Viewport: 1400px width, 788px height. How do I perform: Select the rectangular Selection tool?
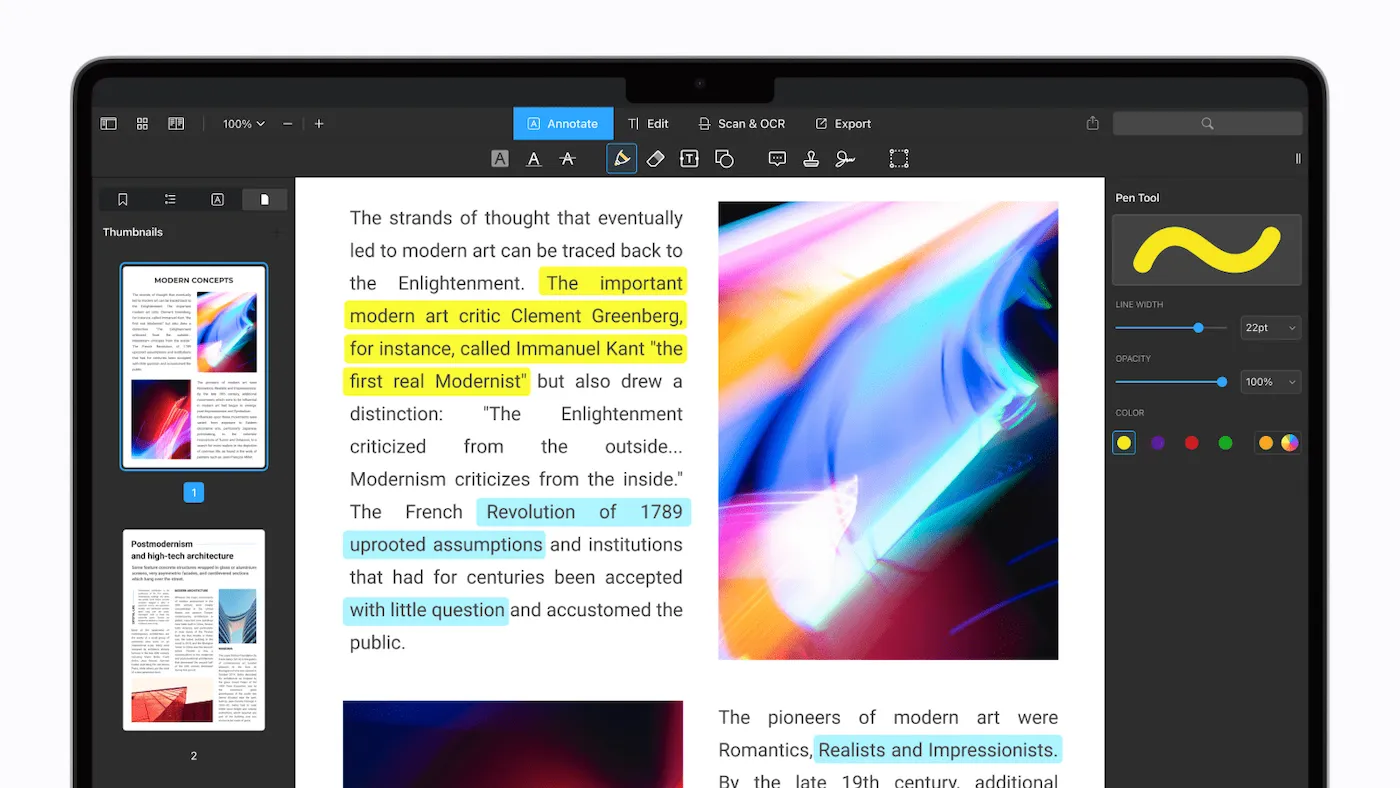pyautogui.click(x=898, y=158)
